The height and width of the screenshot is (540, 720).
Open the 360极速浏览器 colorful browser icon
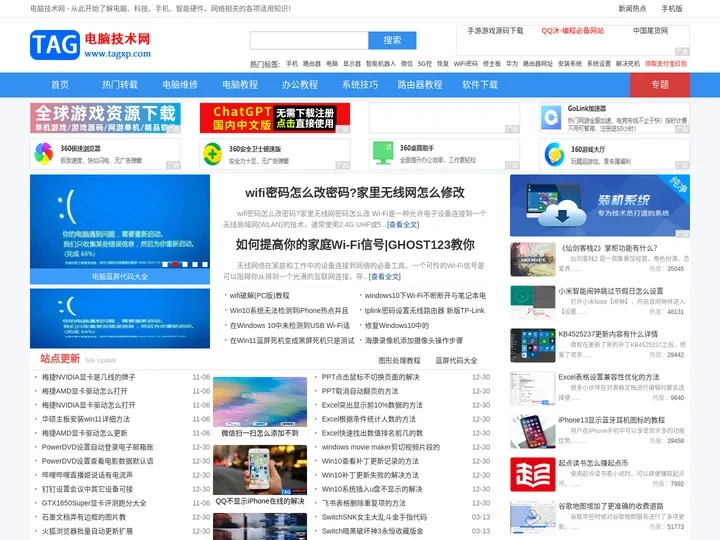tap(44, 154)
